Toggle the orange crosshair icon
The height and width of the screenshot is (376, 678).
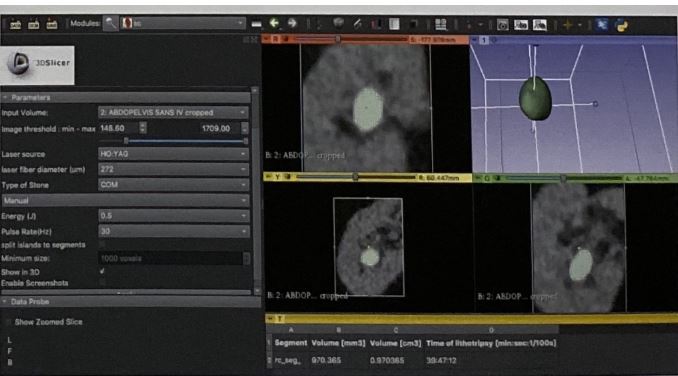click(x=567, y=25)
